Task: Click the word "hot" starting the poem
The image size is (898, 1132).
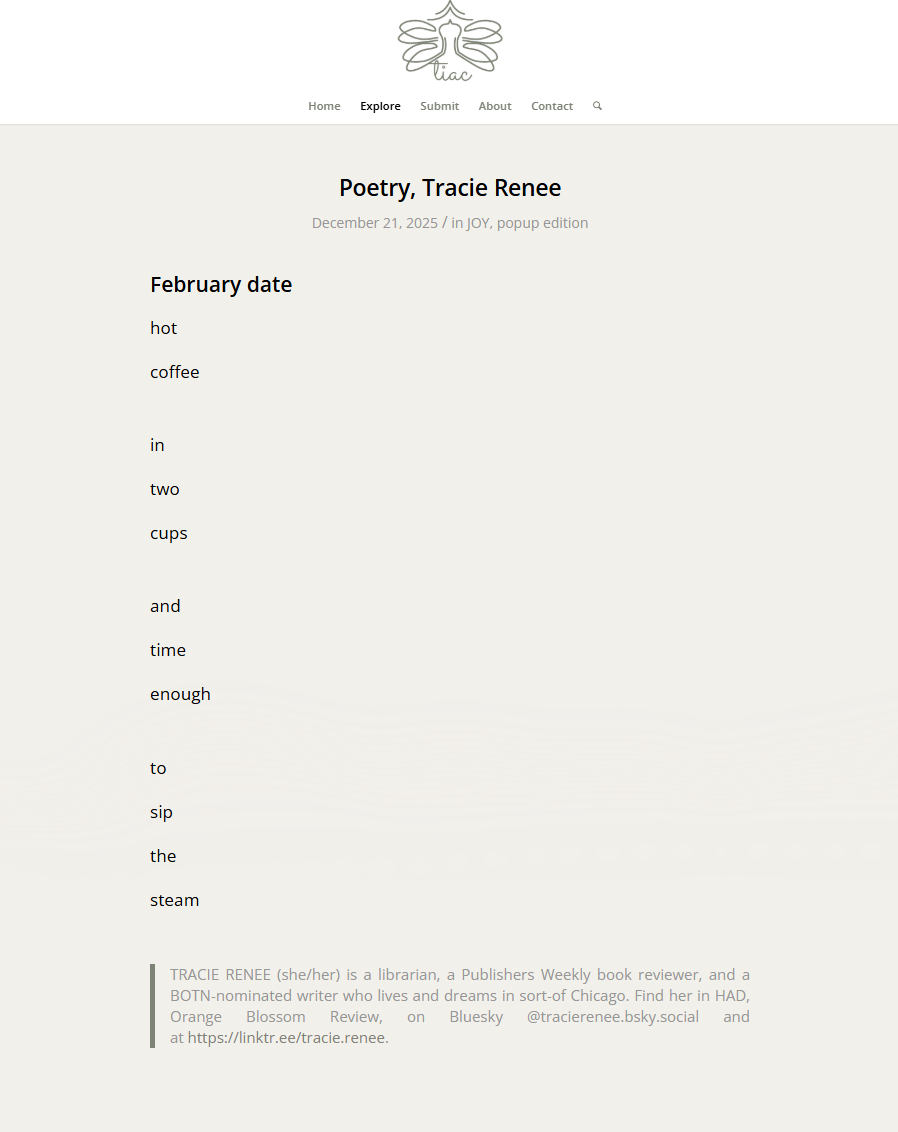Action: pyautogui.click(x=163, y=328)
